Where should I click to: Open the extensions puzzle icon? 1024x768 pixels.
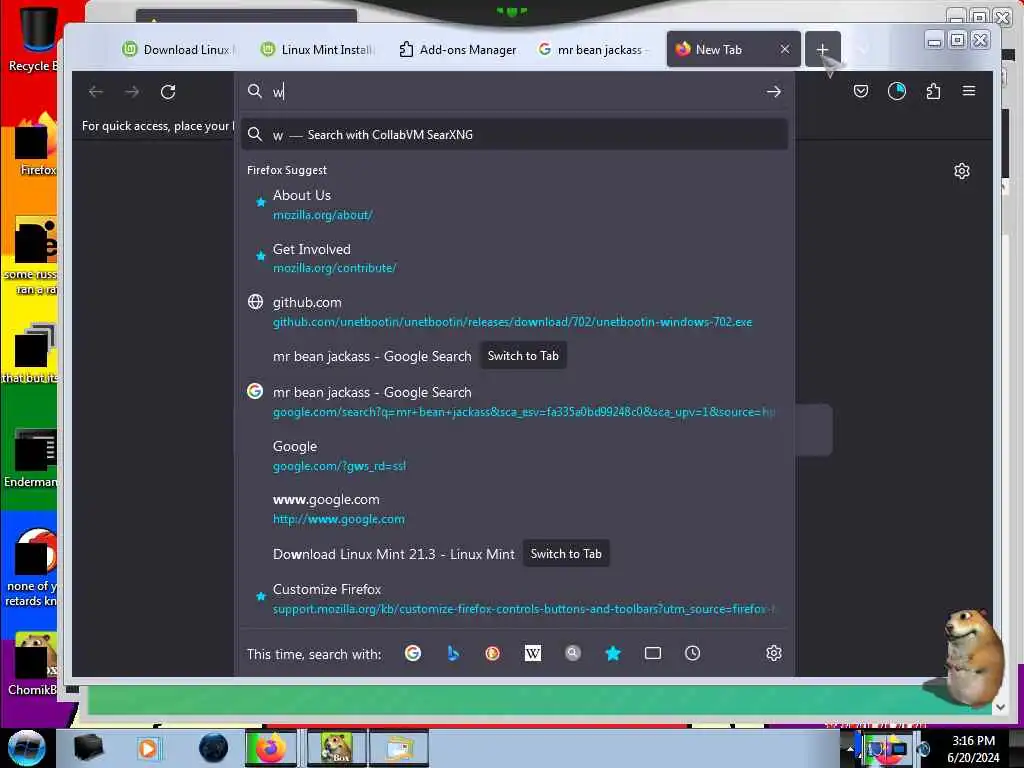933,91
